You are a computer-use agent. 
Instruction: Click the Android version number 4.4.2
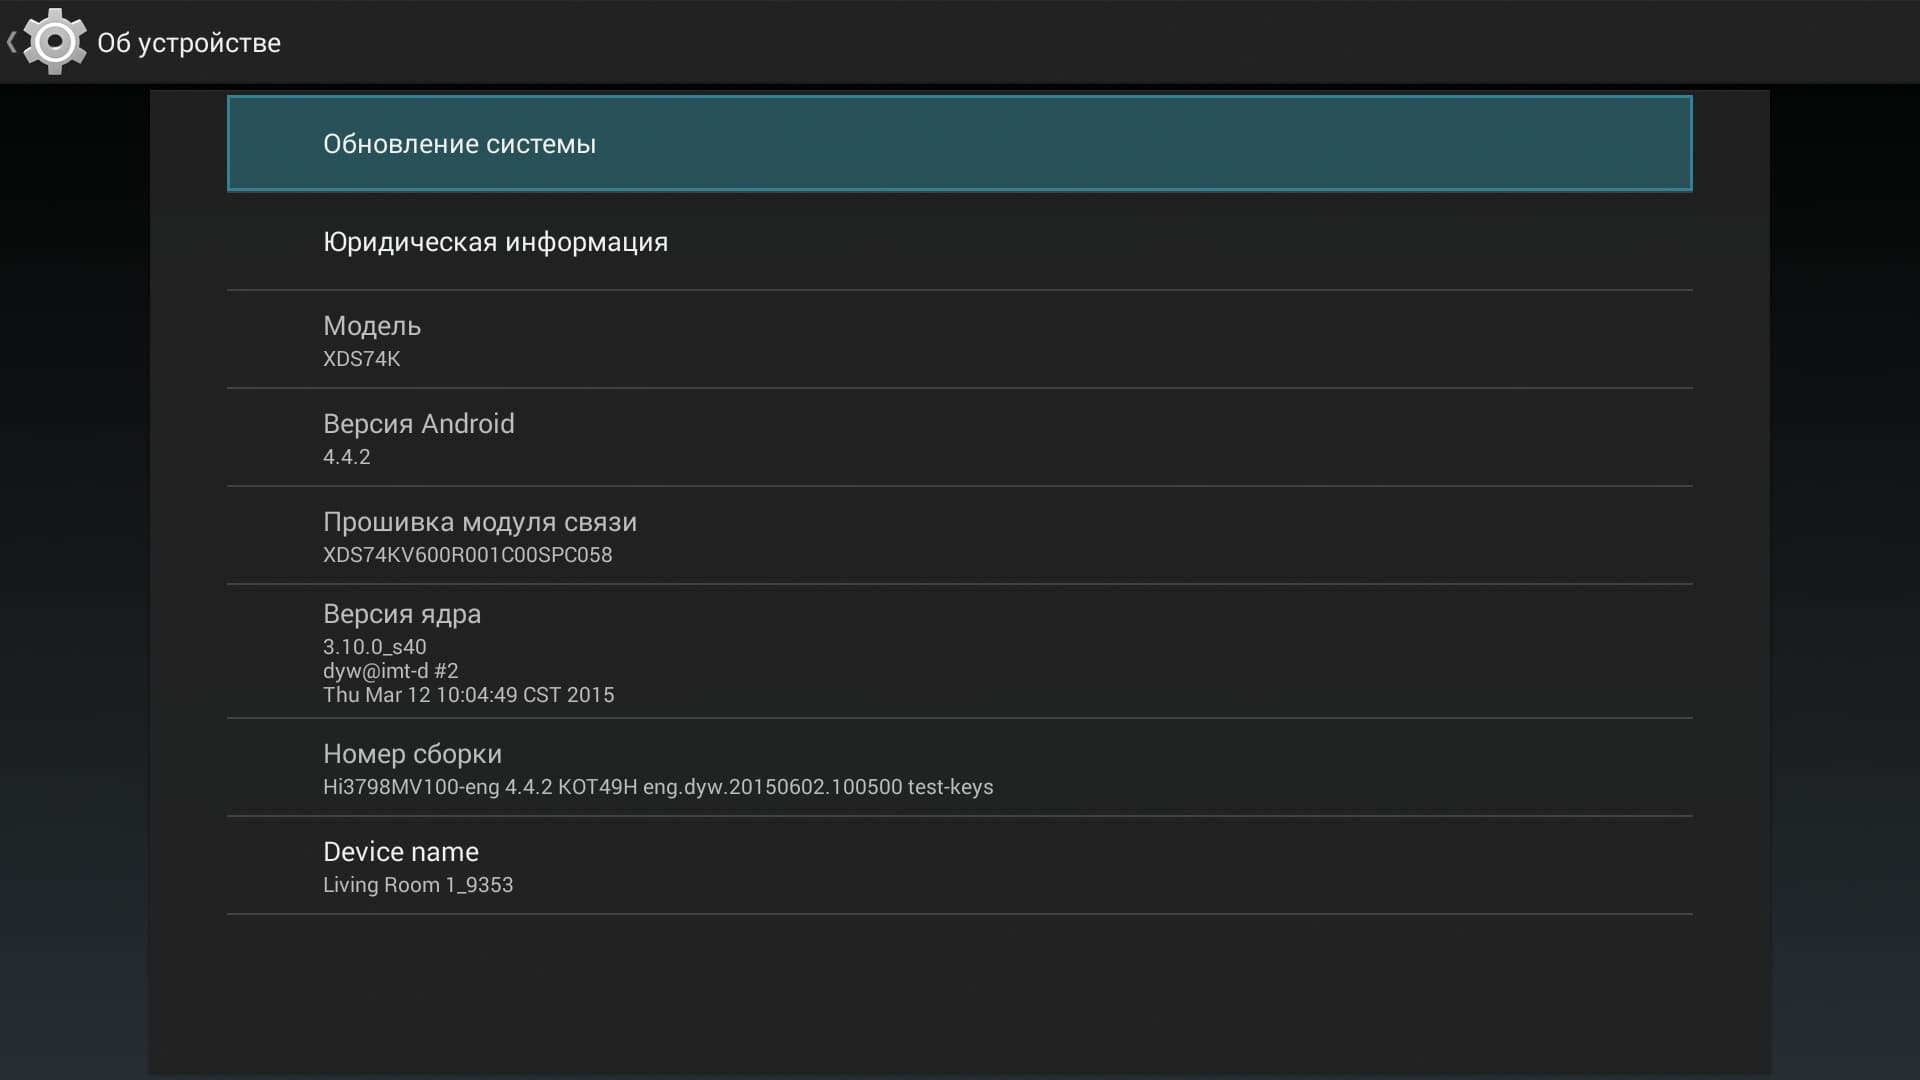pos(346,457)
